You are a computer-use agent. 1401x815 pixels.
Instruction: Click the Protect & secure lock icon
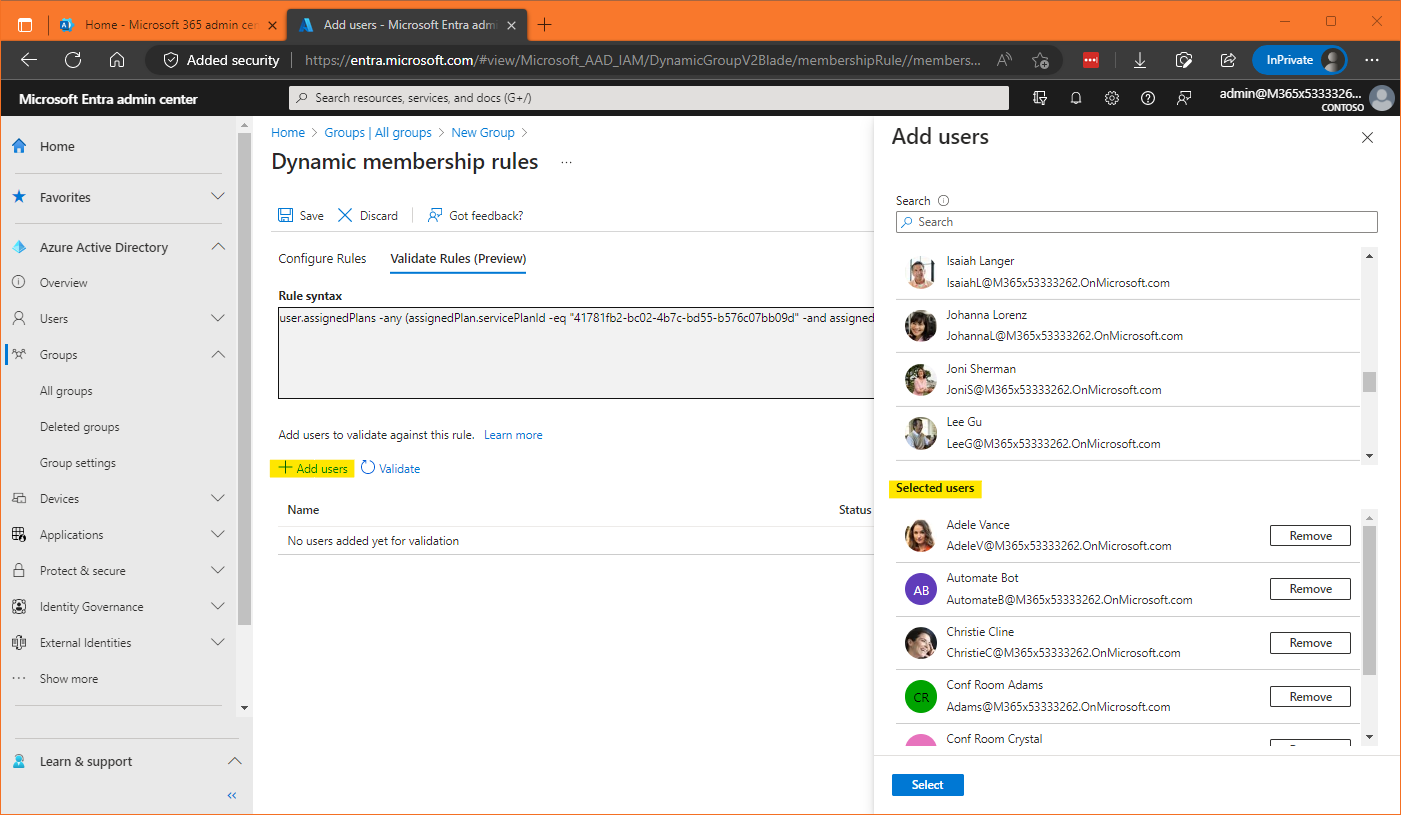19,571
